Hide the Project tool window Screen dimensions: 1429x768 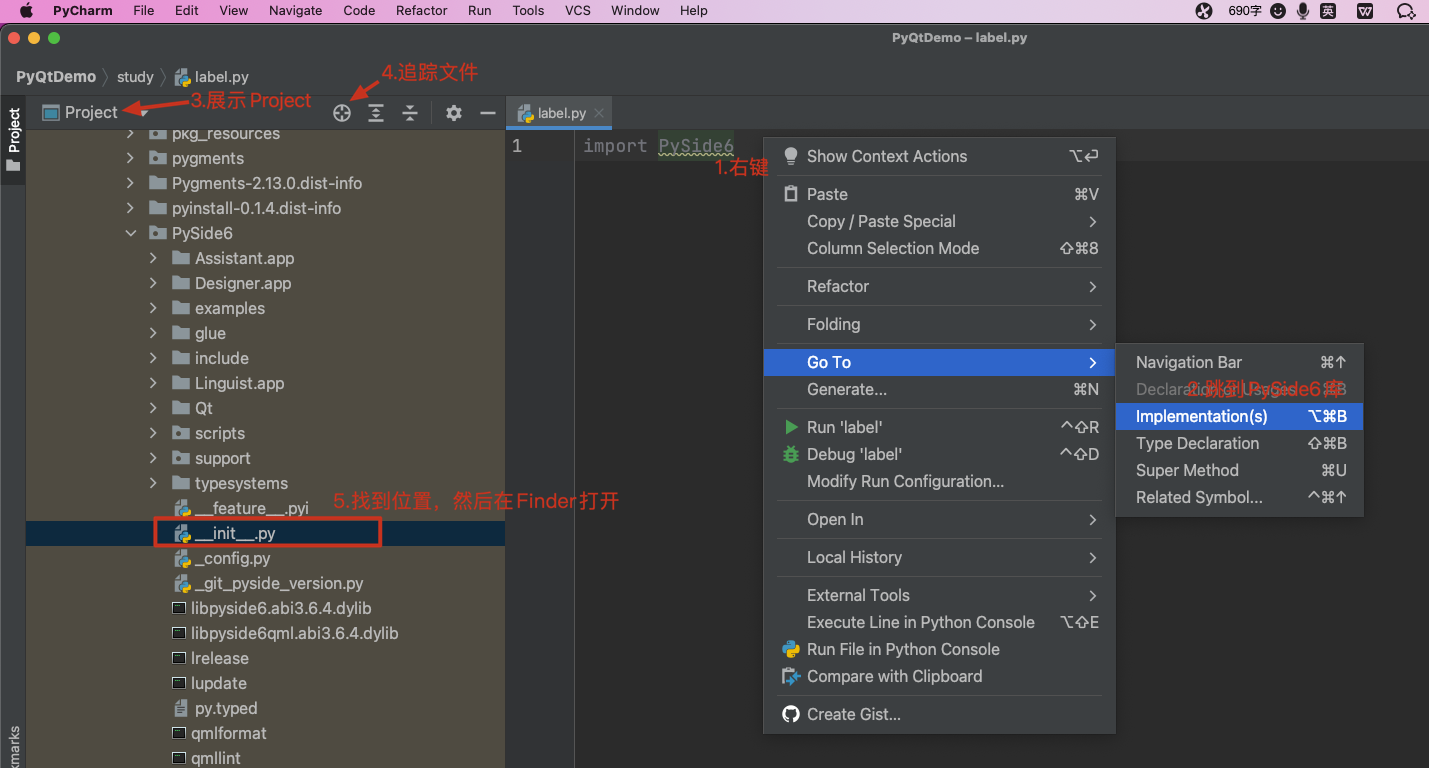click(x=488, y=113)
